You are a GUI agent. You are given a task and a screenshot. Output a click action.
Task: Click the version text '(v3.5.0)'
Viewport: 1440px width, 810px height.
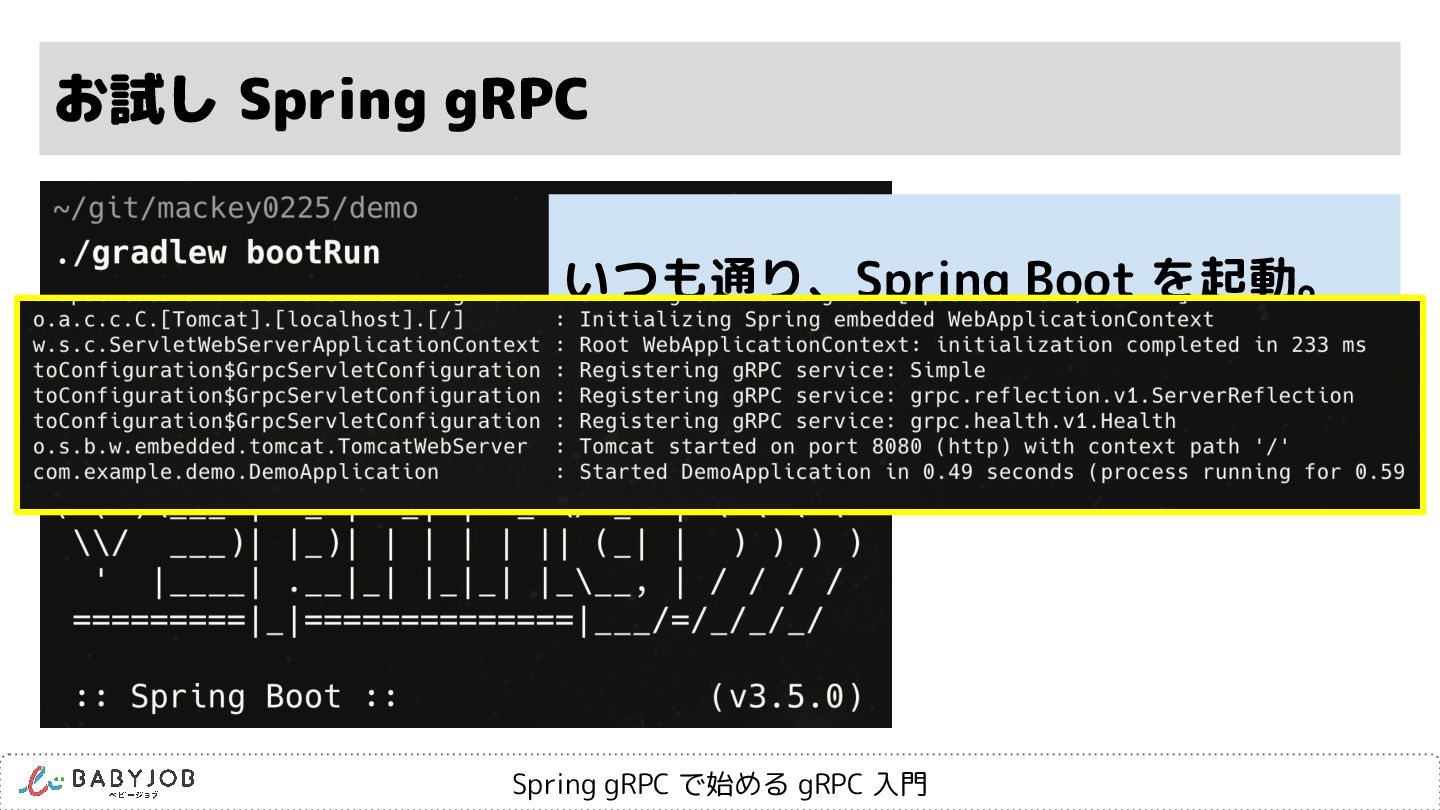[x=786, y=696]
